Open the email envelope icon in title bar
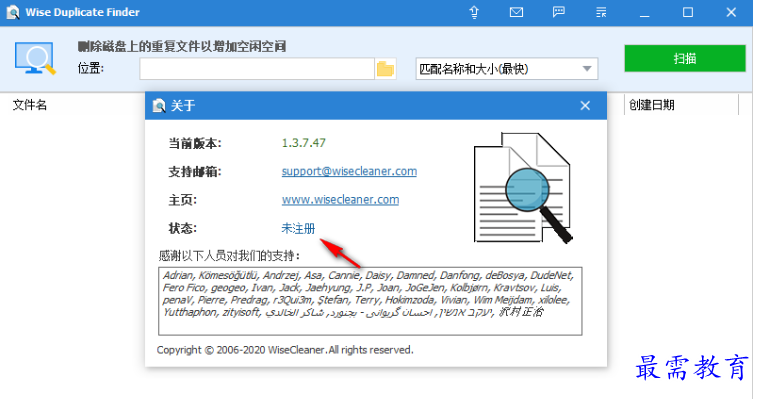 [x=516, y=12]
